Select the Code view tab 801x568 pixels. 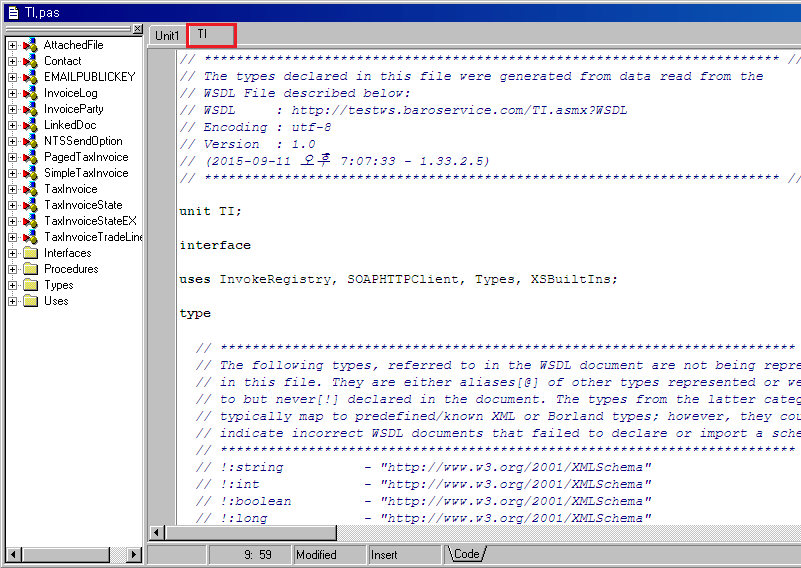click(x=466, y=554)
